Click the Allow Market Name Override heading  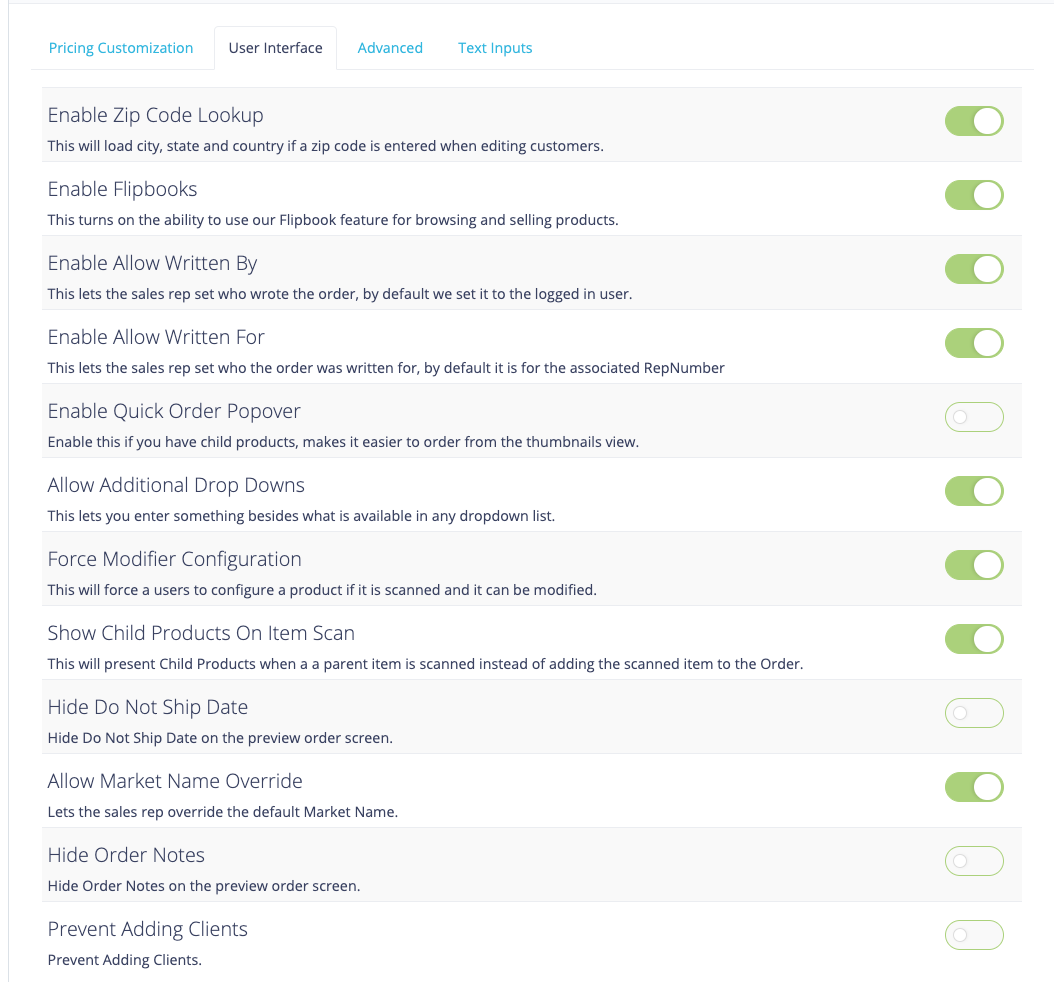[x=175, y=781]
